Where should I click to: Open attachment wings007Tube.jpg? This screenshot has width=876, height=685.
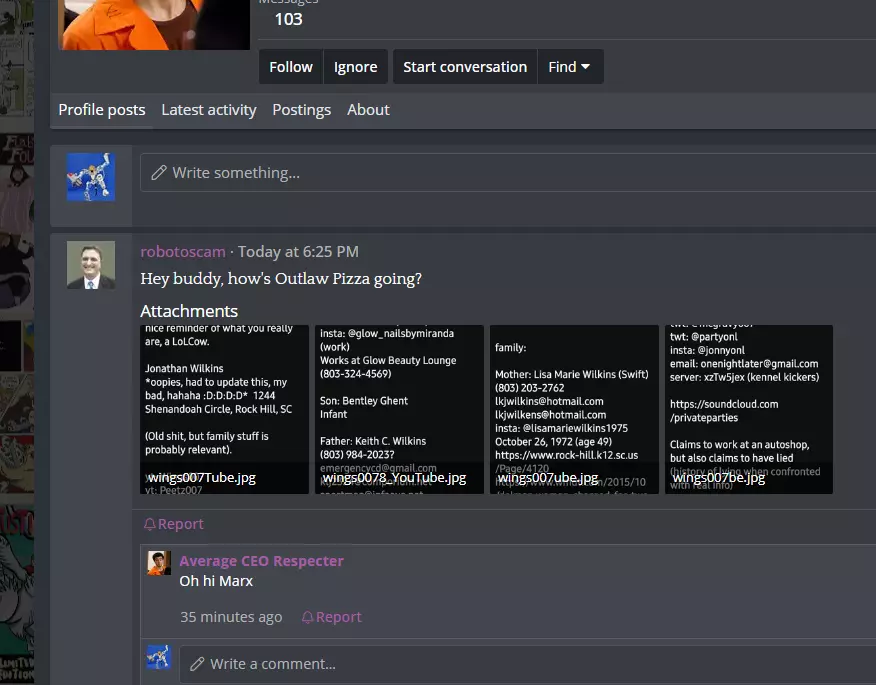pos(224,409)
